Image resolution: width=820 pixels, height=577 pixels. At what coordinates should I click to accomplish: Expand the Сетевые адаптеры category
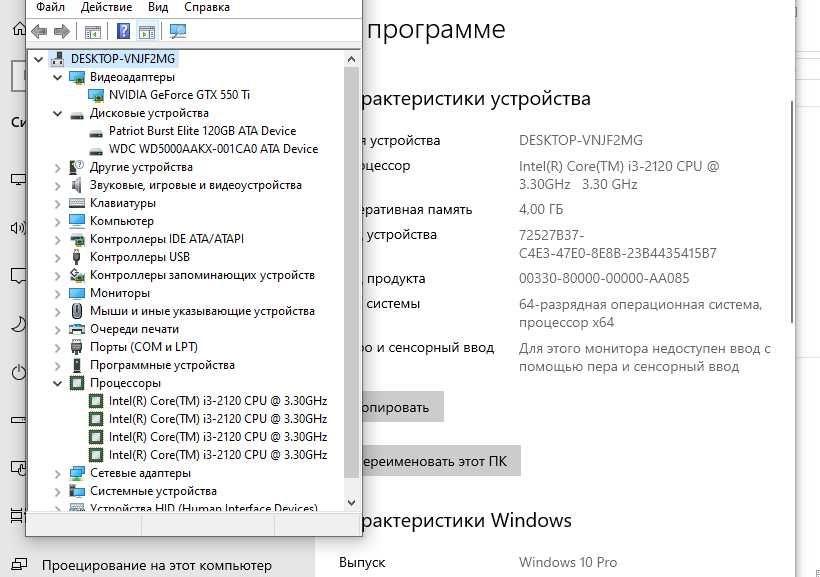click(58, 474)
